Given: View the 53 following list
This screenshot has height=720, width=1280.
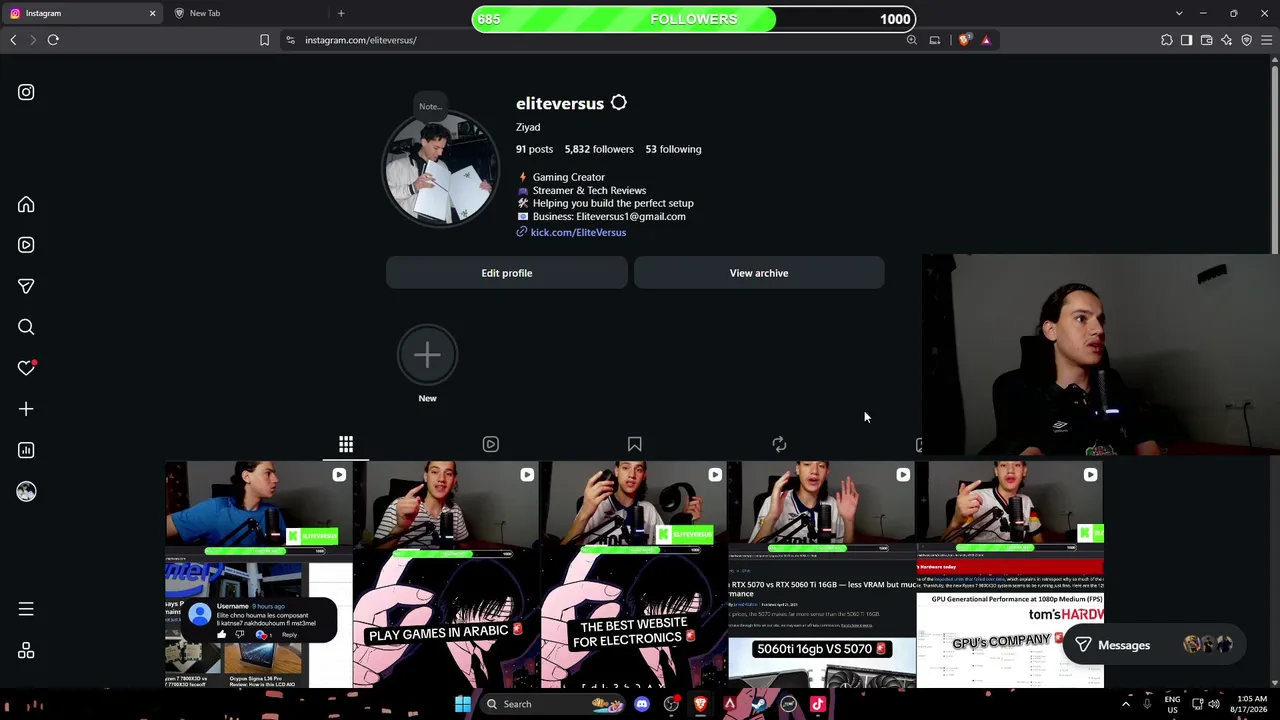Looking at the screenshot, I should pyautogui.click(x=673, y=149).
